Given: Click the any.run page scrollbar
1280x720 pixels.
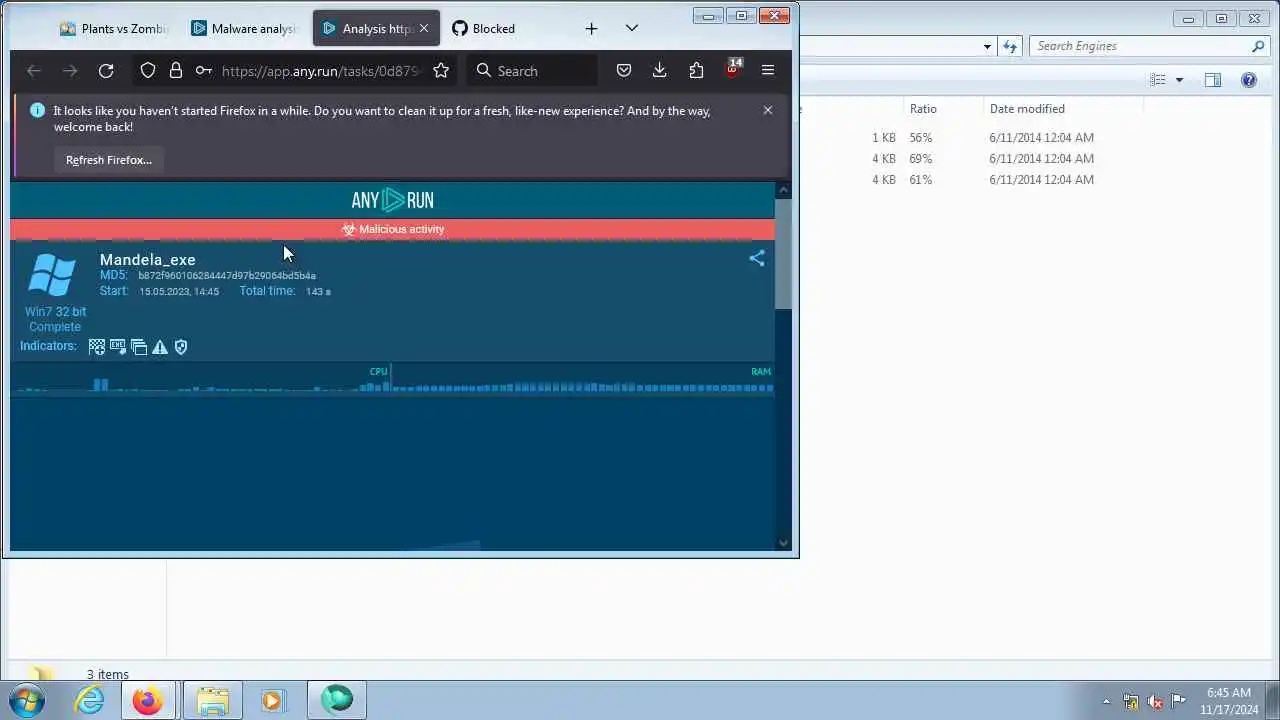Looking at the screenshot, I should pos(784,254).
